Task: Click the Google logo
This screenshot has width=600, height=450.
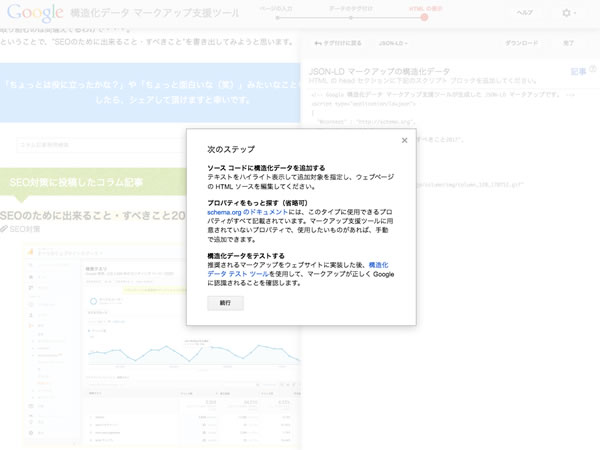Action: [x=35, y=13]
